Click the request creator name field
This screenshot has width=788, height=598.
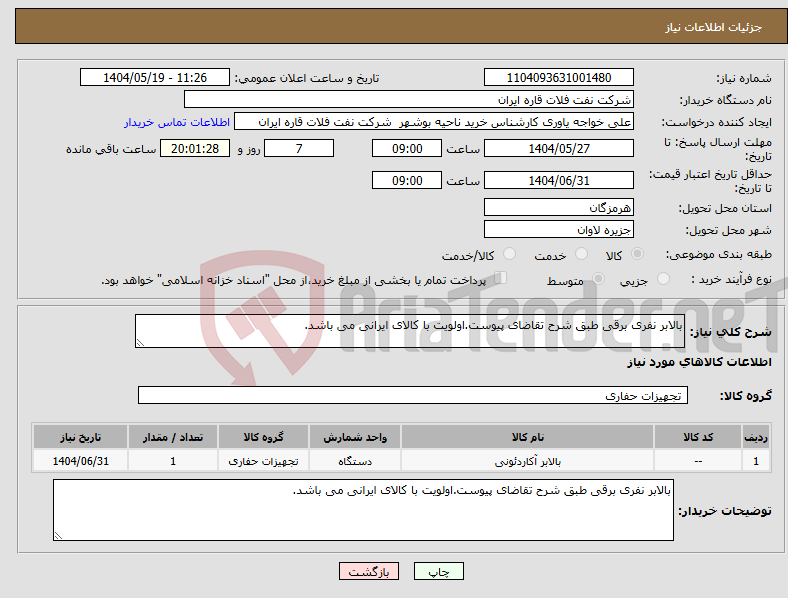pos(434,122)
